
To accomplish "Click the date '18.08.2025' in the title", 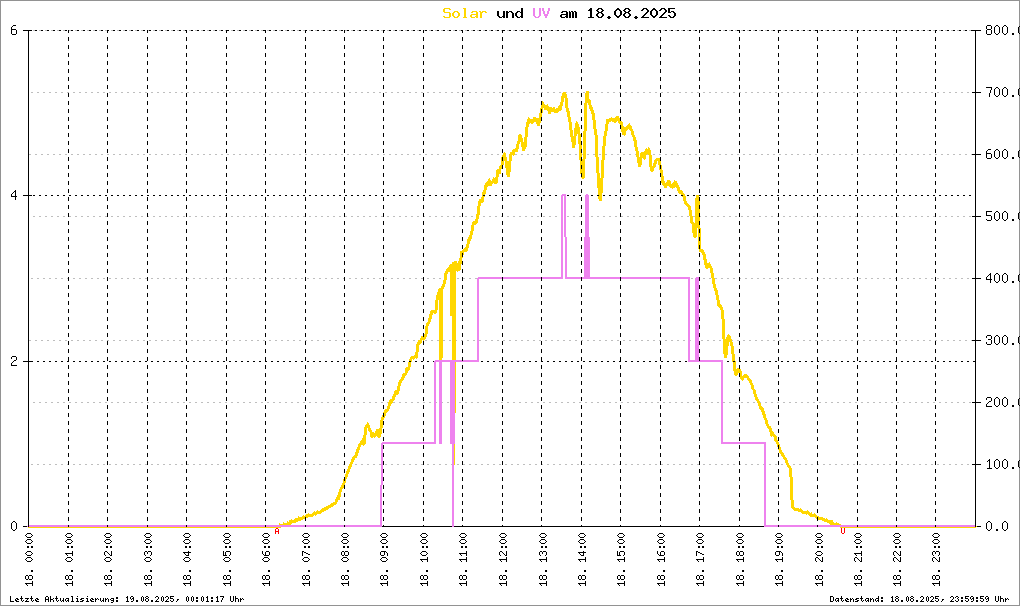I will pyautogui.click(x=631, y=13).
